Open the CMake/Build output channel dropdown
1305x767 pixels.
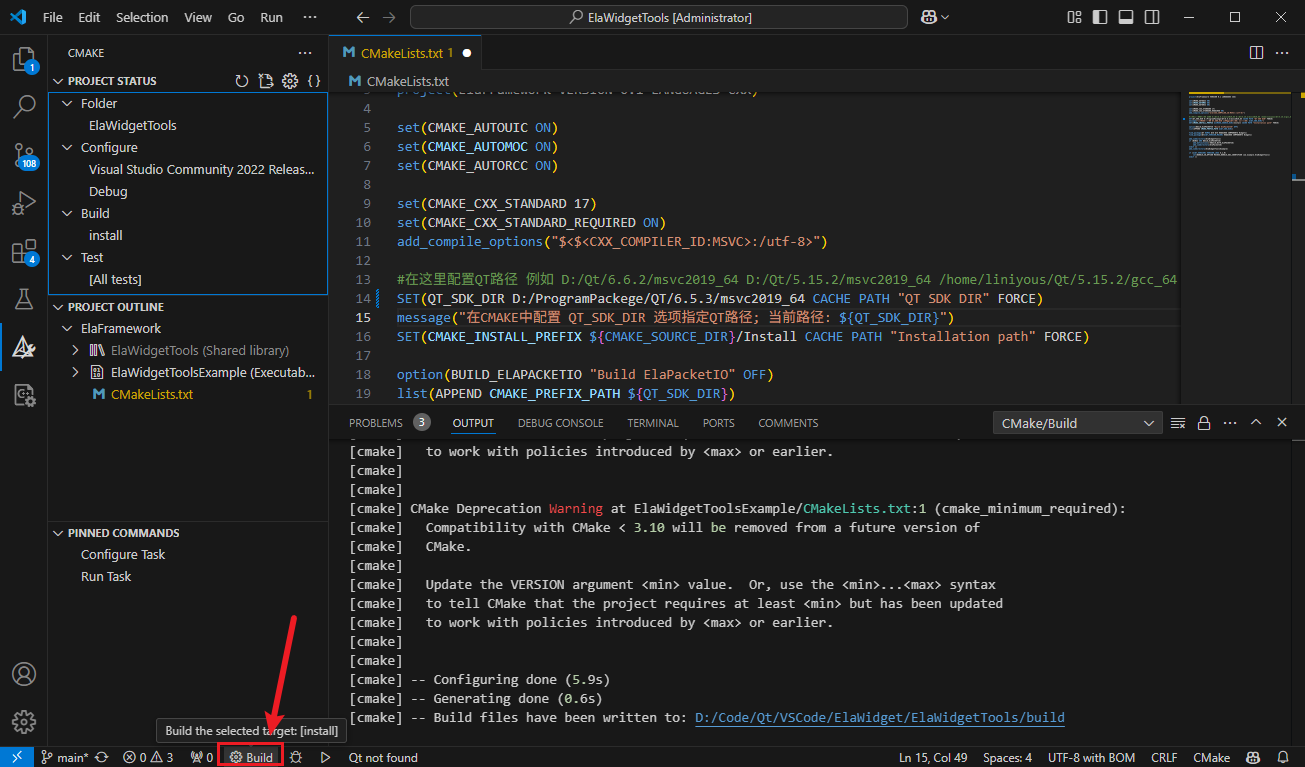(1077, 423)
